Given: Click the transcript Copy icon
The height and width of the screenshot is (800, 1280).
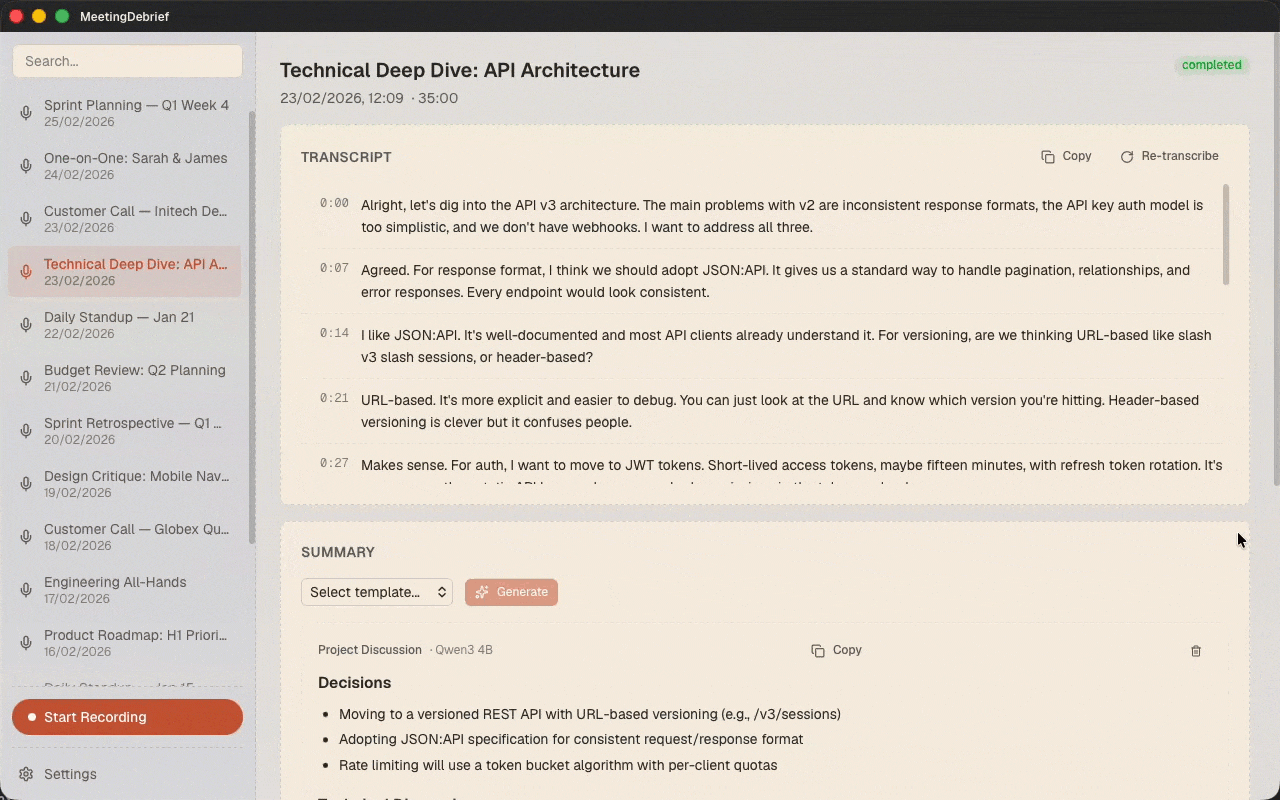Looking at the screenshot, I should click(x=1048, y=157).
